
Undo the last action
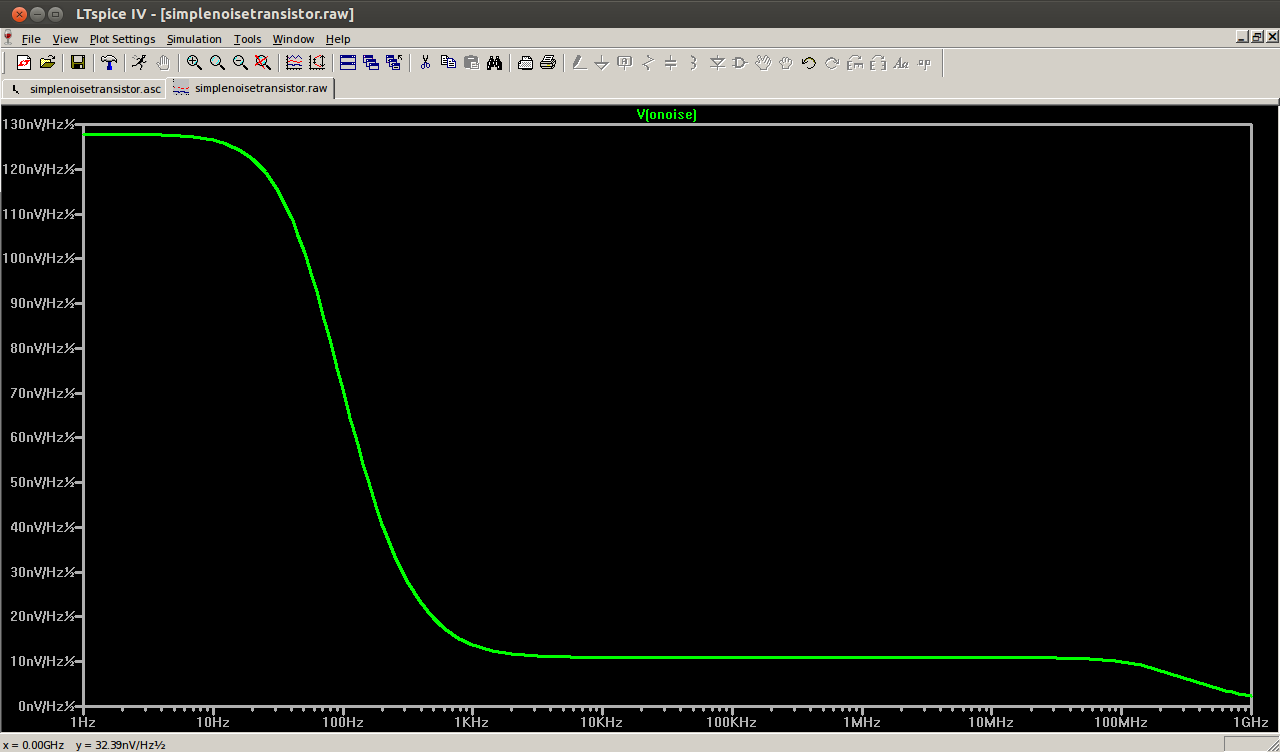coord(808,62)
